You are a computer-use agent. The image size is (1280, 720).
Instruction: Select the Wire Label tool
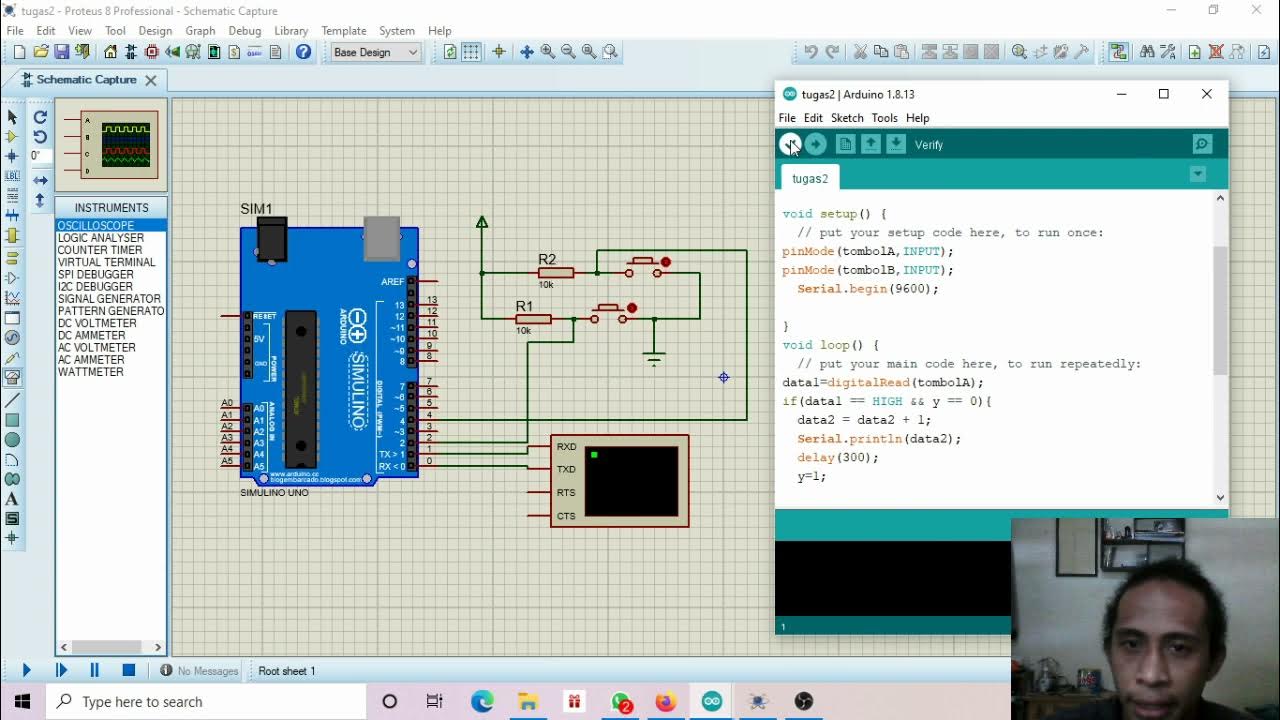(x=12, y=176)
